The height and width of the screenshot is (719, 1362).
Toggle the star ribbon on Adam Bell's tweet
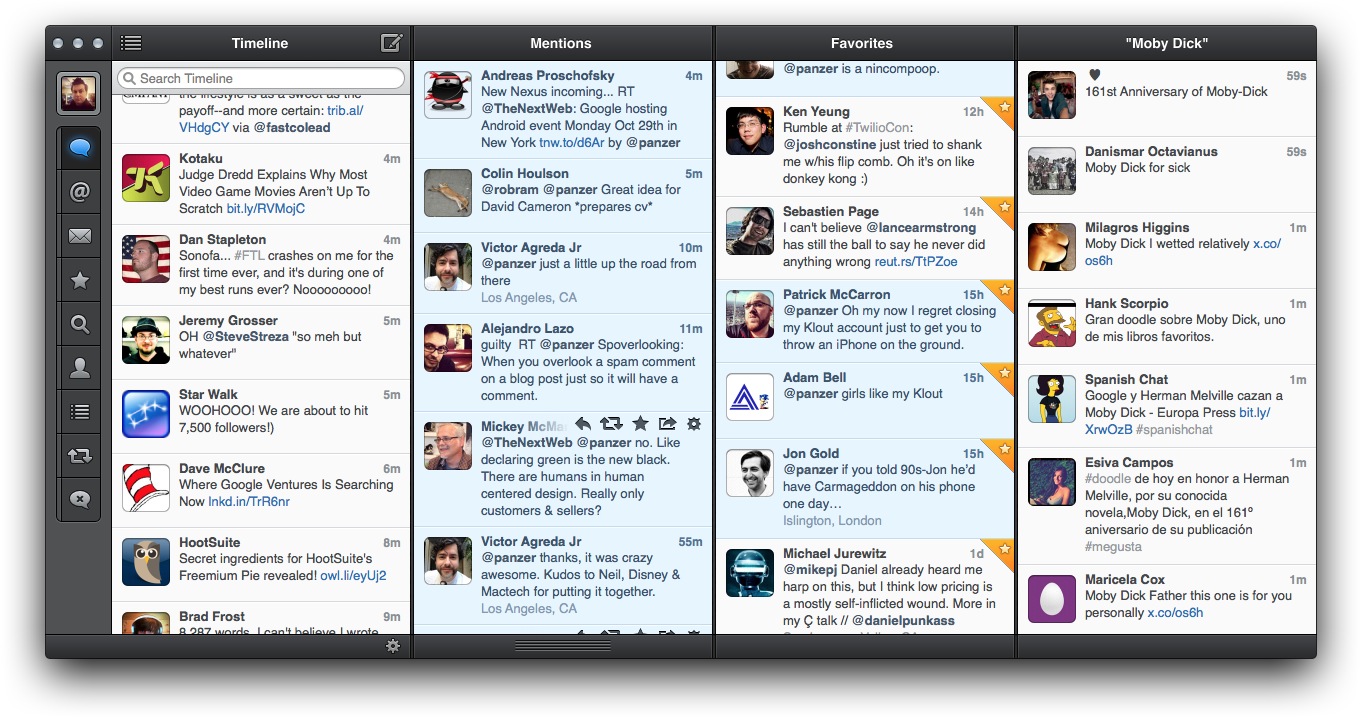pyautogui.click(x=1003, y=373)
